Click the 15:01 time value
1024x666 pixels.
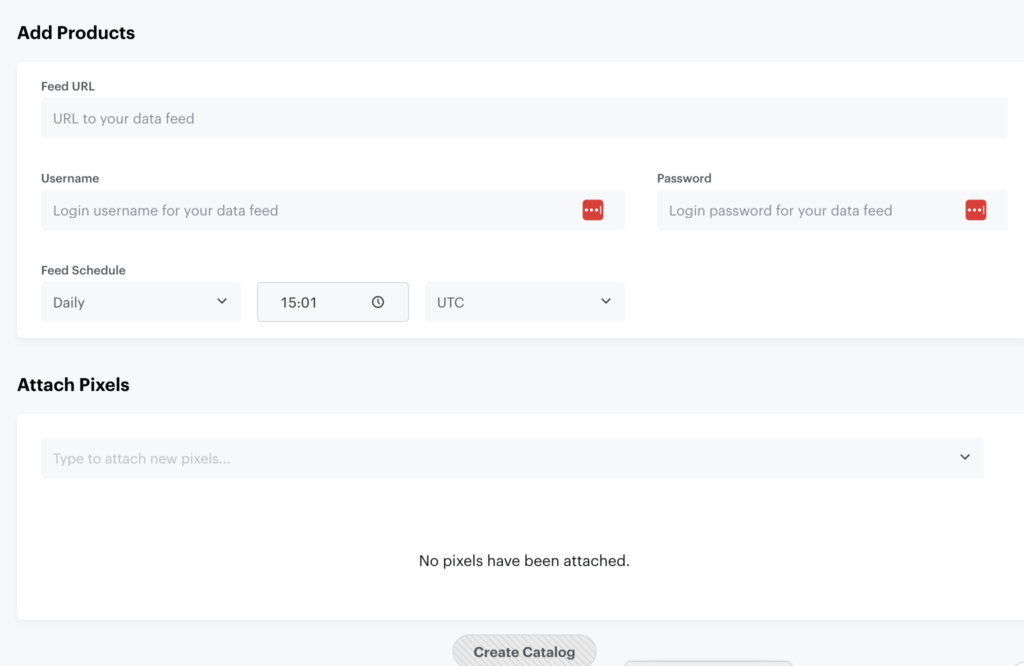point(298,303)
